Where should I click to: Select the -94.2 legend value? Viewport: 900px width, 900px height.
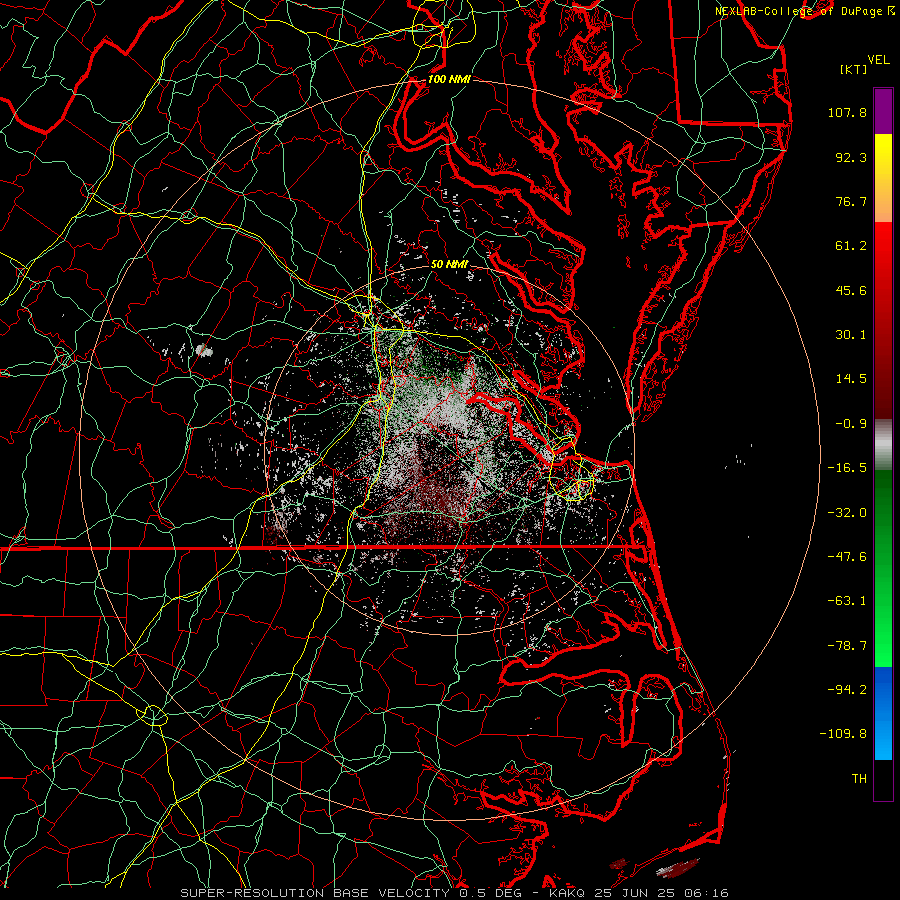(x=847, y=689)
